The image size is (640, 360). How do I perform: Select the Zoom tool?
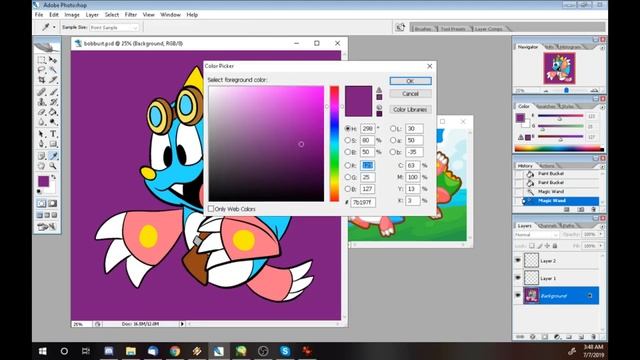point(53,166)
